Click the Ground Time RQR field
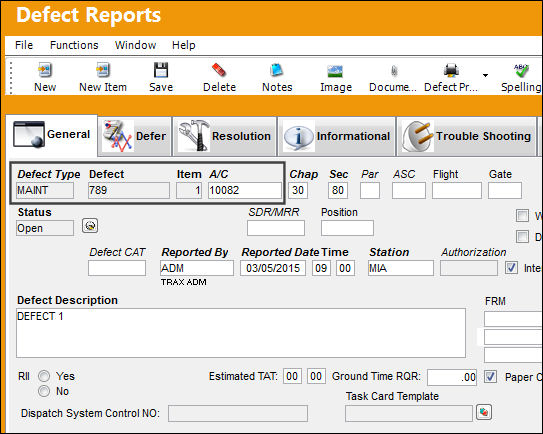This screenshot has width=543, height=434. 452,377
